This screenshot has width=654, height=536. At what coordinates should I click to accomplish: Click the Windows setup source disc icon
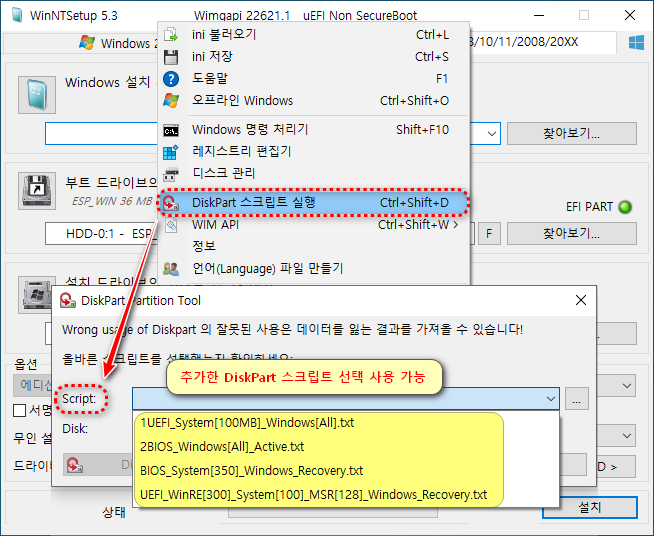[37, 95]
